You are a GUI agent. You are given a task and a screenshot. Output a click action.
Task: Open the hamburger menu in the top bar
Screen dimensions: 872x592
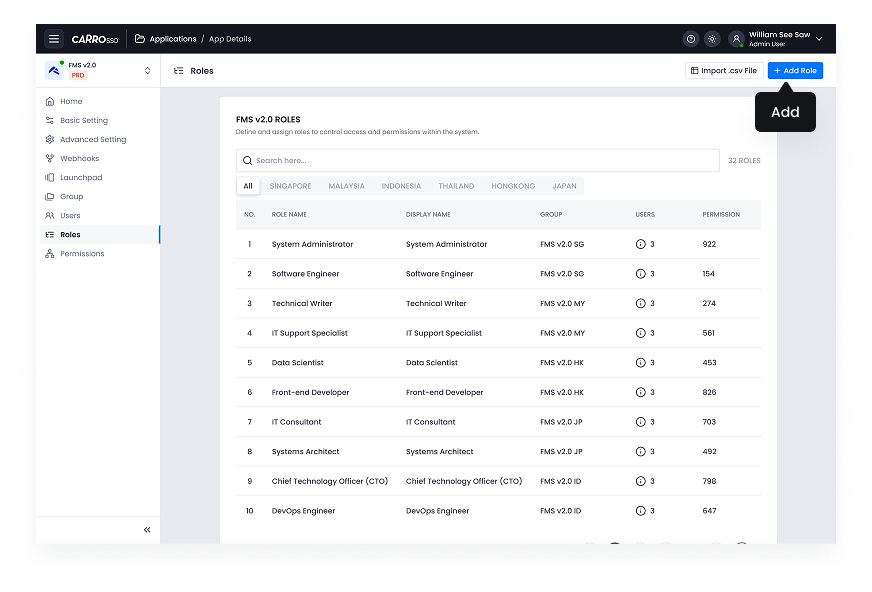pyautogui.click(x=54, y=39)
